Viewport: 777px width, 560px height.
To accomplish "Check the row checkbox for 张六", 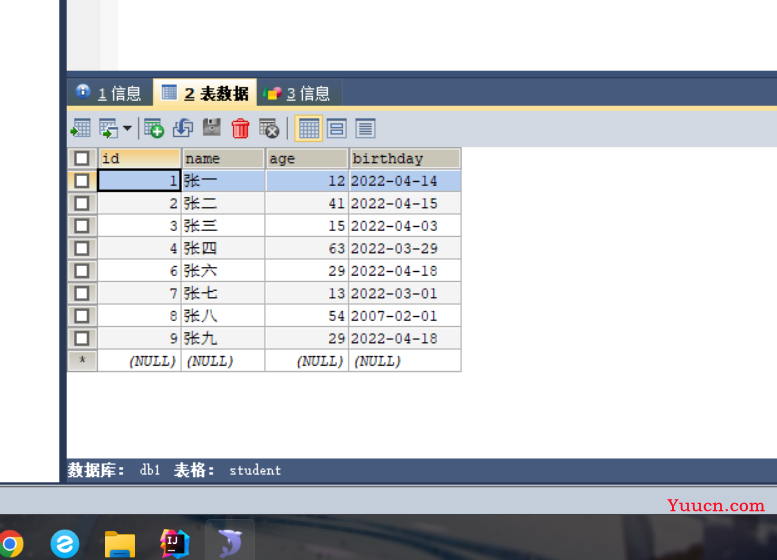I will [x=82, y=271].
